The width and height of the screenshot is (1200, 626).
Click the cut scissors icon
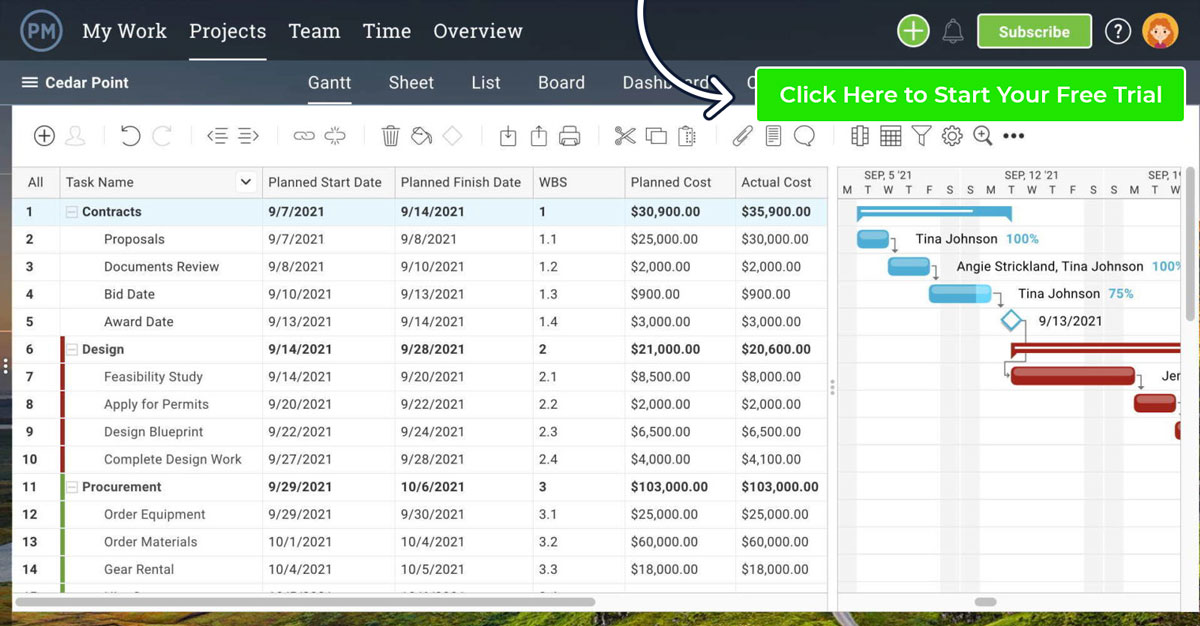point(625,136)
